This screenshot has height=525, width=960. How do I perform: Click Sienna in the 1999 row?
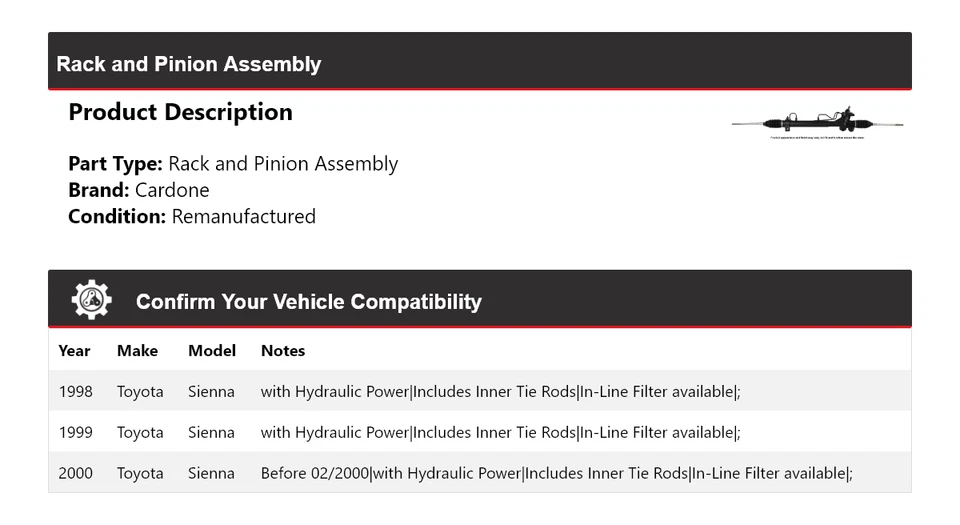[x=211, y=432]
